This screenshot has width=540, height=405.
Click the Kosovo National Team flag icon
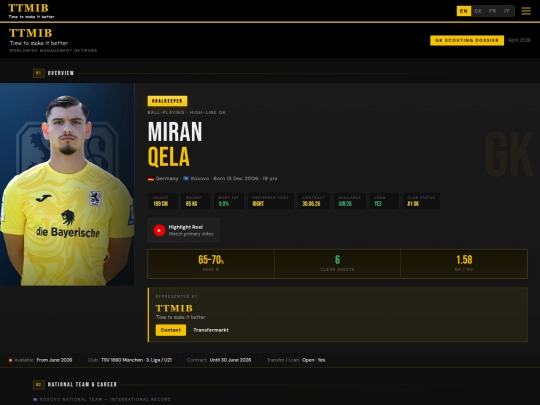click(x=35, y=399)
